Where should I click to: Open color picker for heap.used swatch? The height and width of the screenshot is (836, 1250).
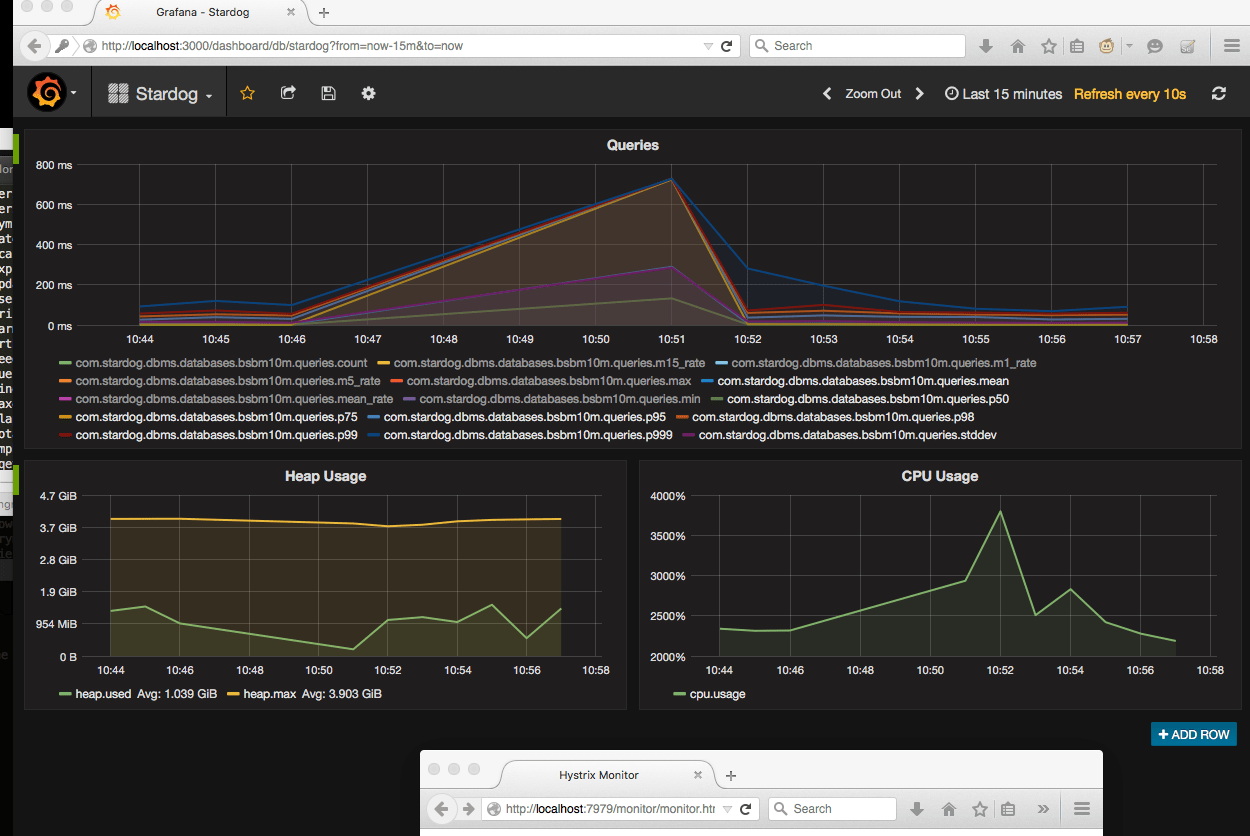(65, 693)
